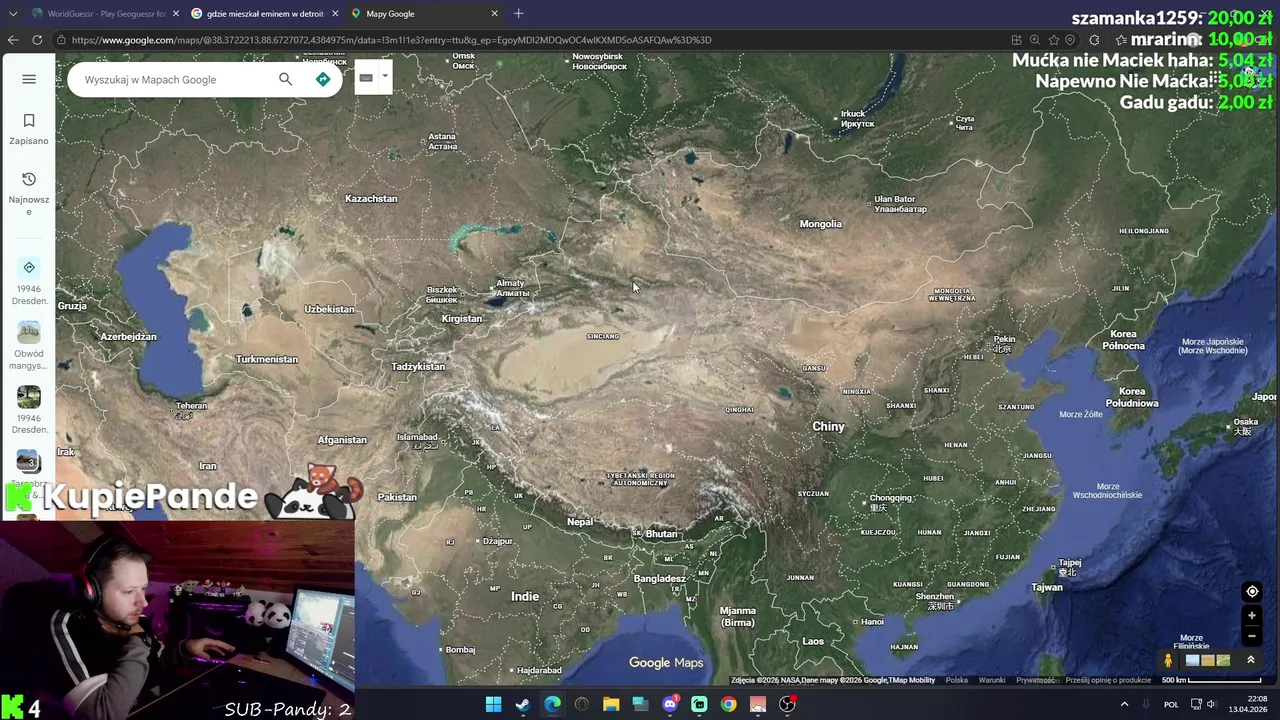The image size is (1280, 720).
Task: Open directions with the blue arrow icon
Action: pyautogui.click(x=323, y=79)
